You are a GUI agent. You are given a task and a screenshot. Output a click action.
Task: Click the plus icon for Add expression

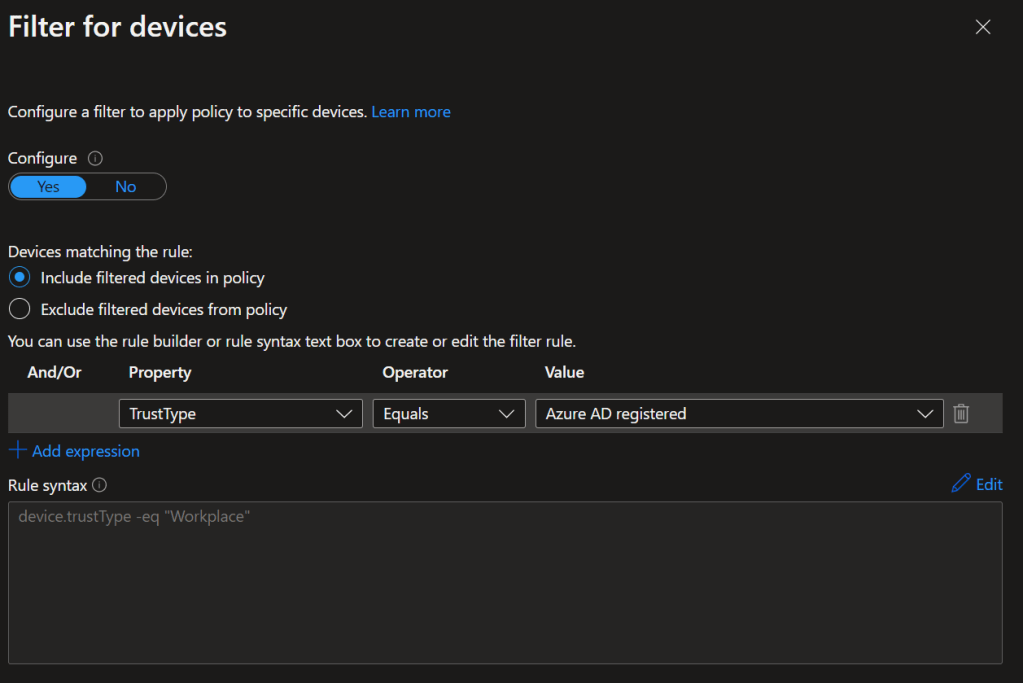coord(17,451)
